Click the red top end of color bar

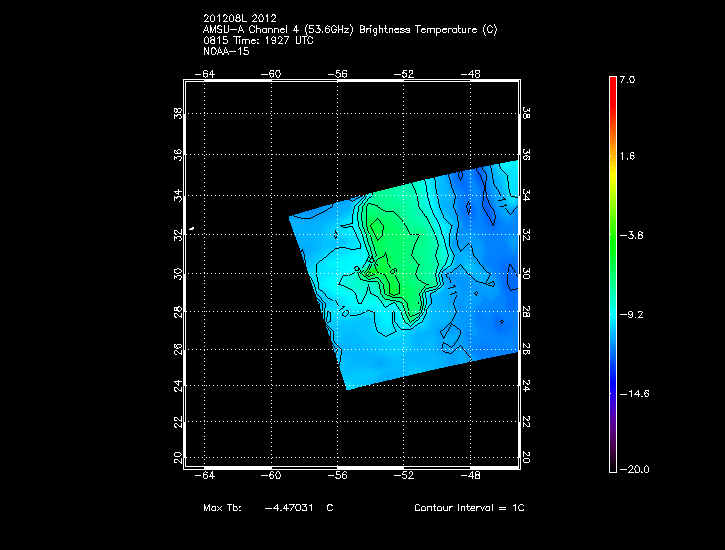[612, 82]
